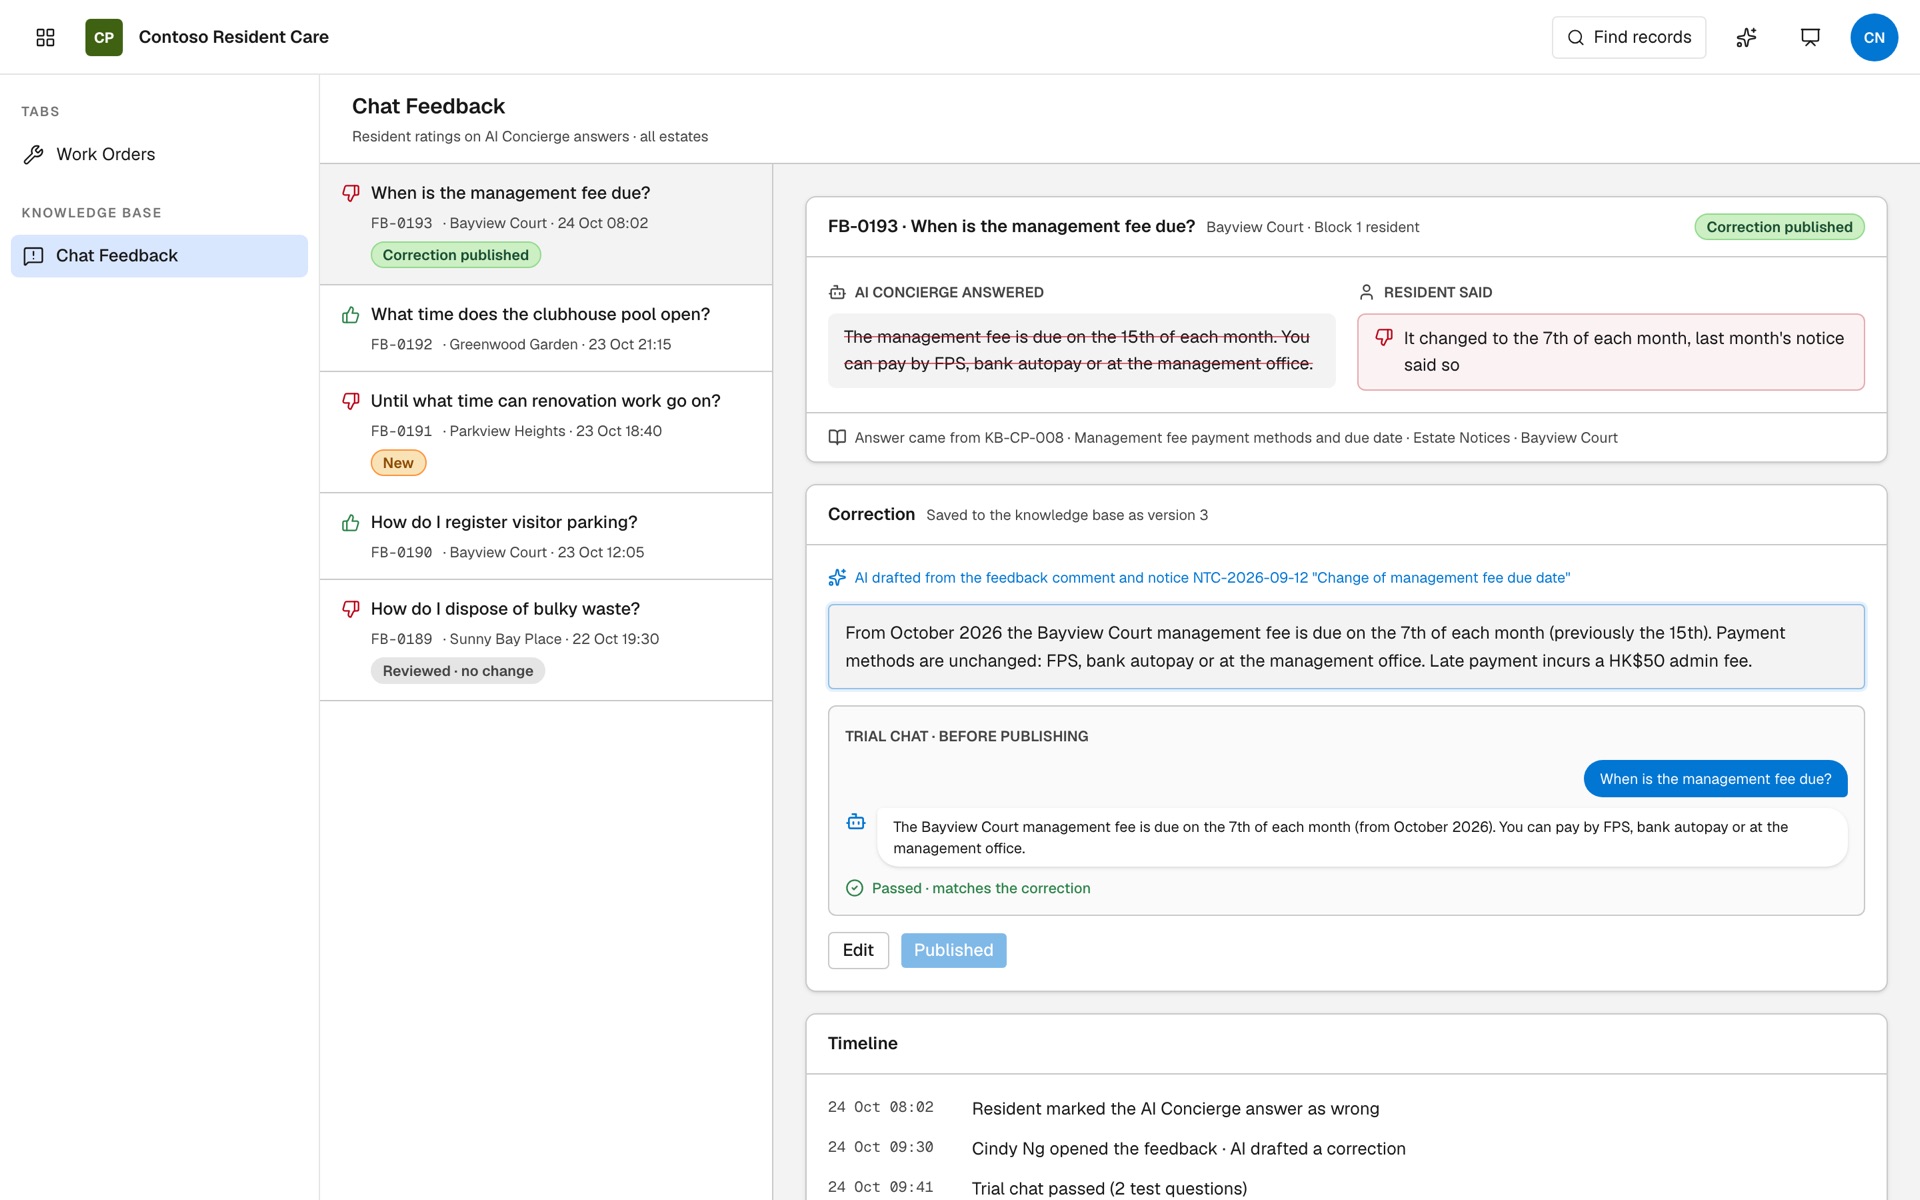Screen dimensions: 1920x1200
Task: Open the Find records search
Action: [x=1629, y=37]
